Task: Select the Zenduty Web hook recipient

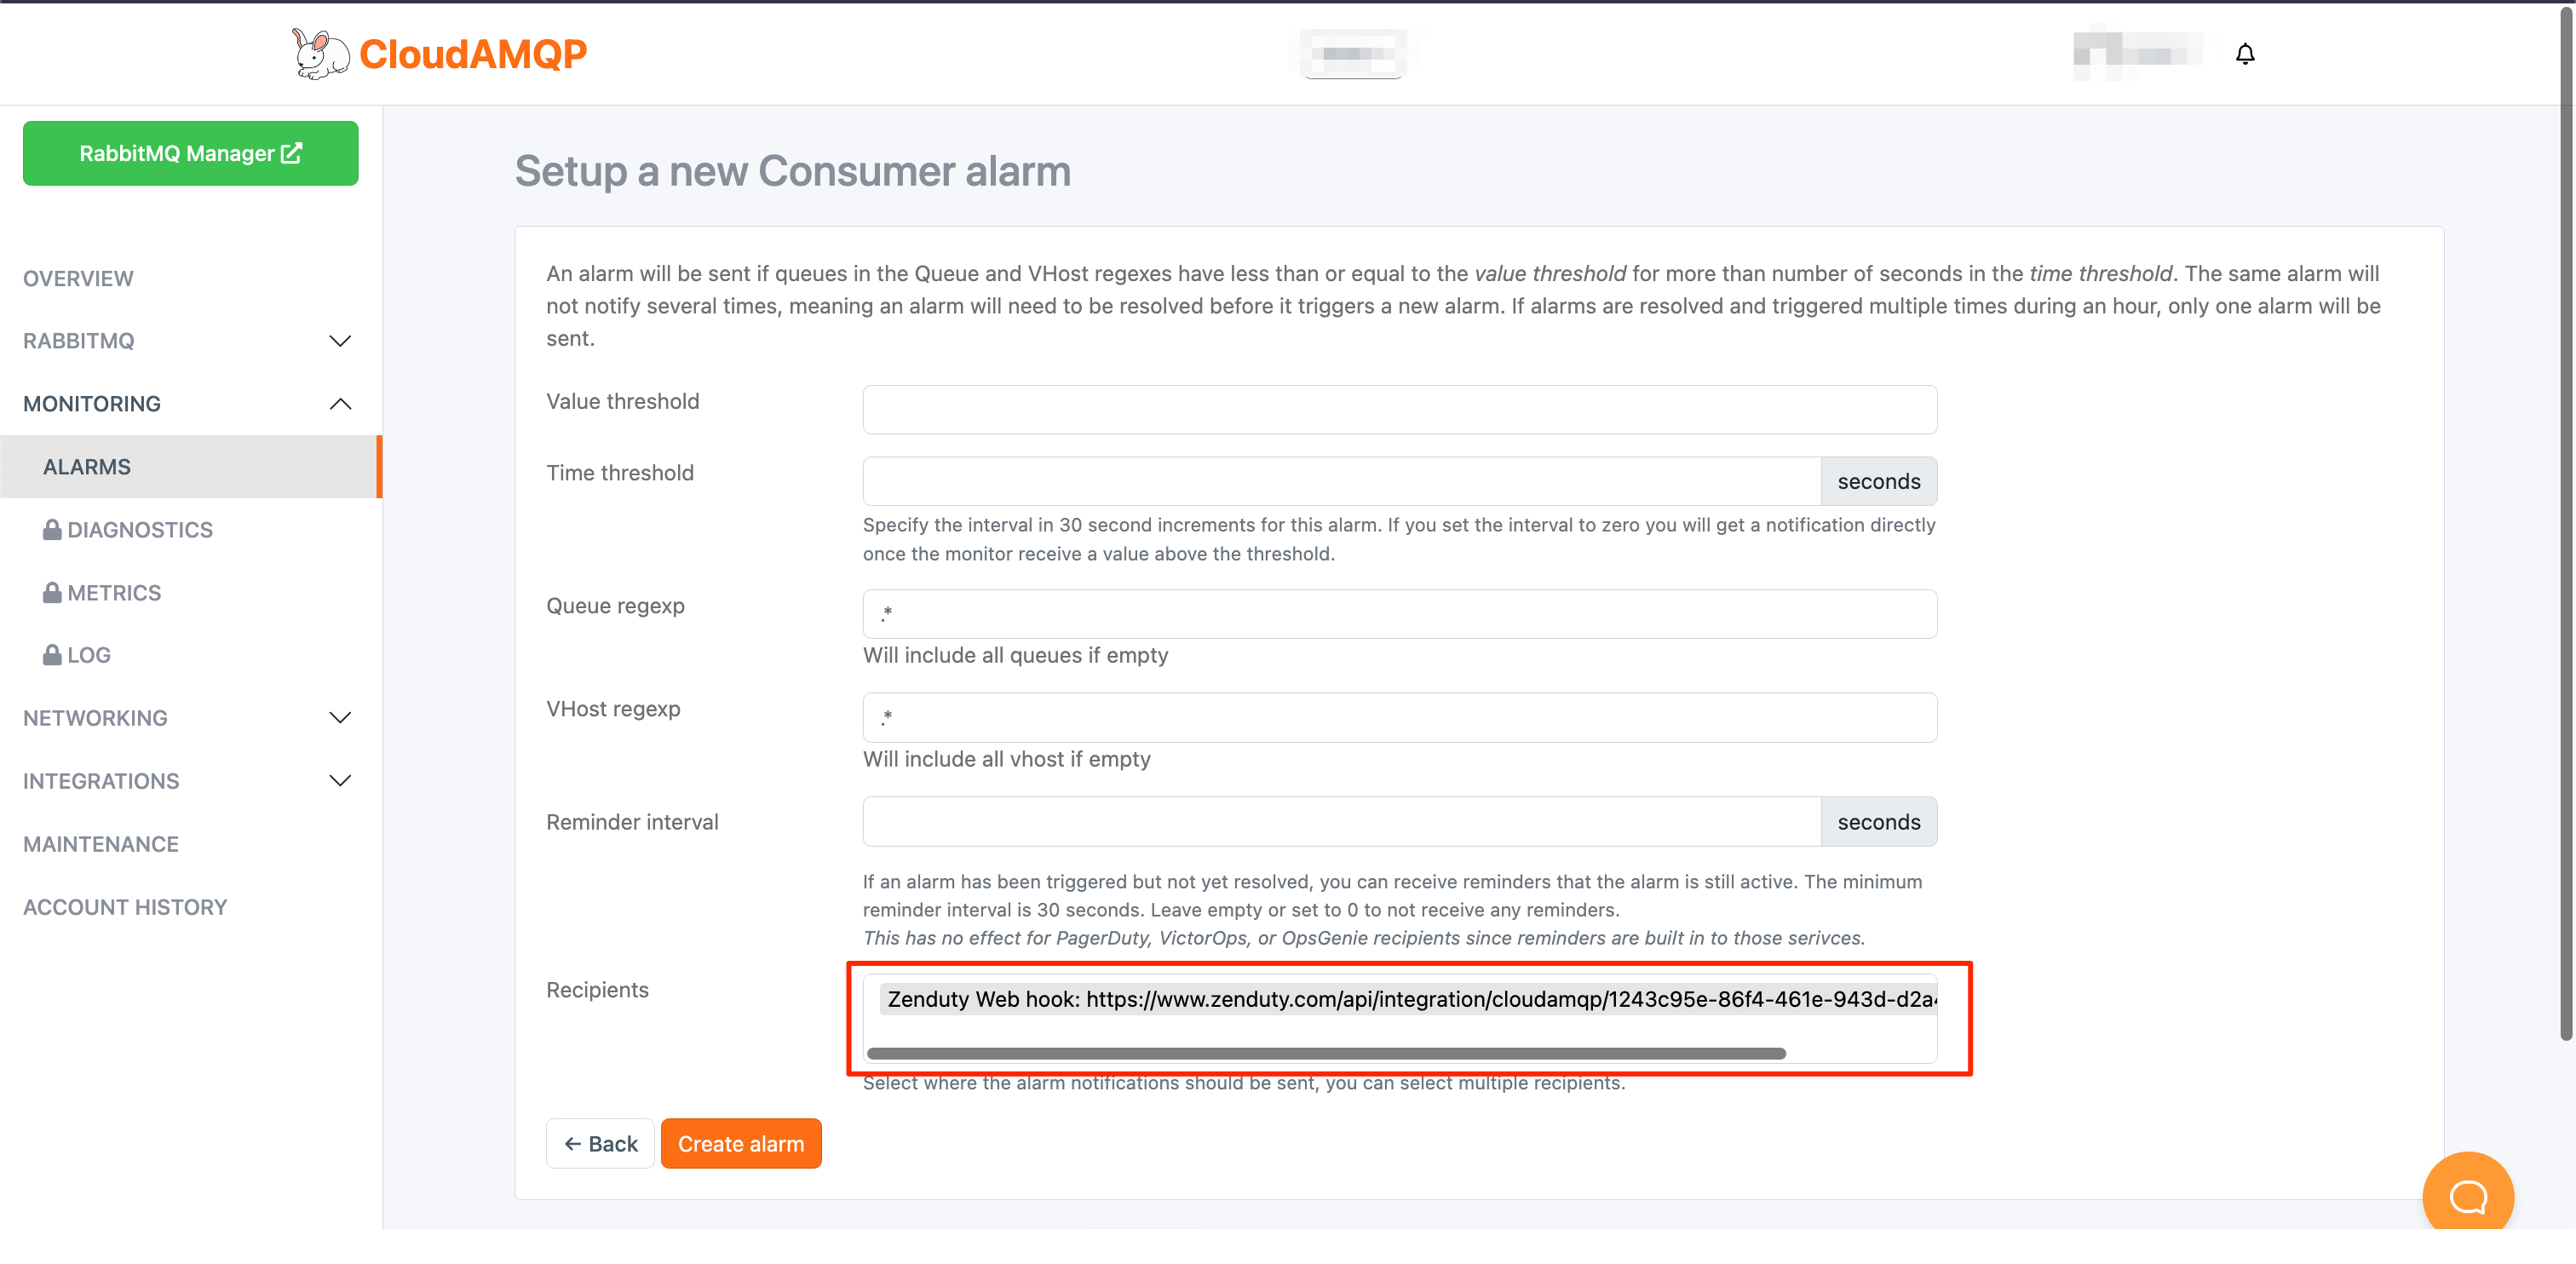Action: (x=1406, y=999)
